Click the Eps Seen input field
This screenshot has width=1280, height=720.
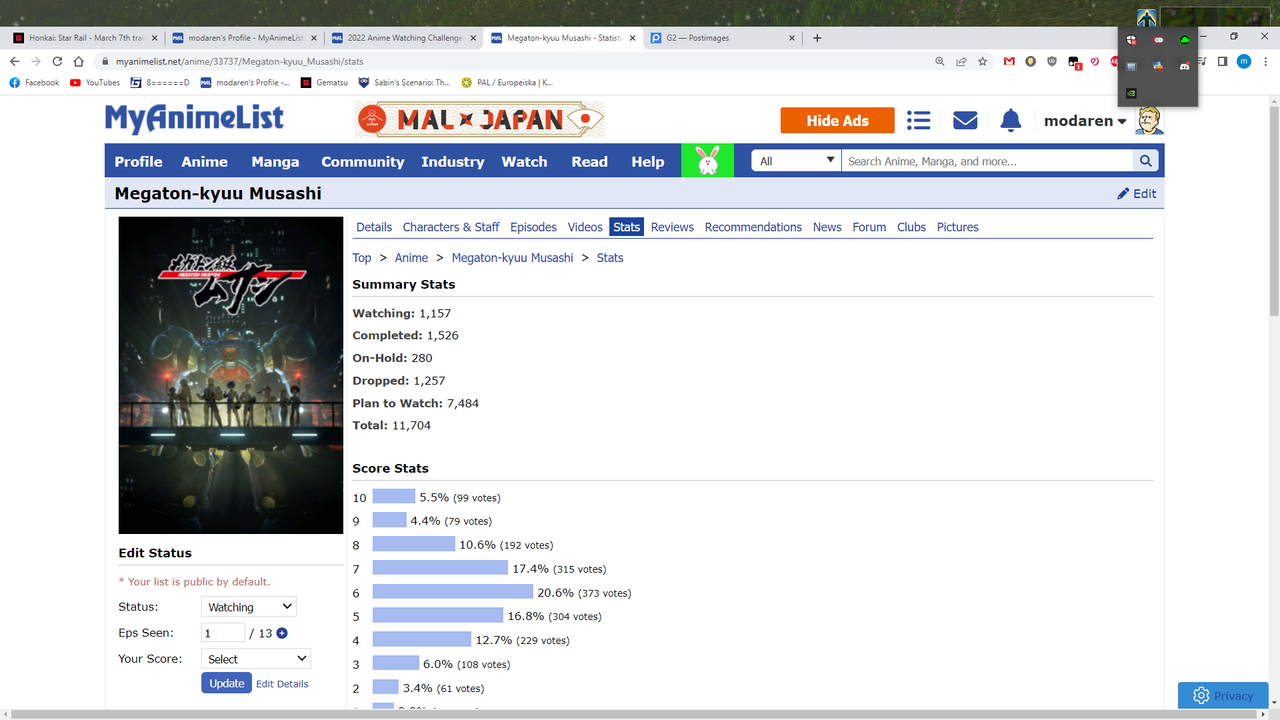click(223, 633)
